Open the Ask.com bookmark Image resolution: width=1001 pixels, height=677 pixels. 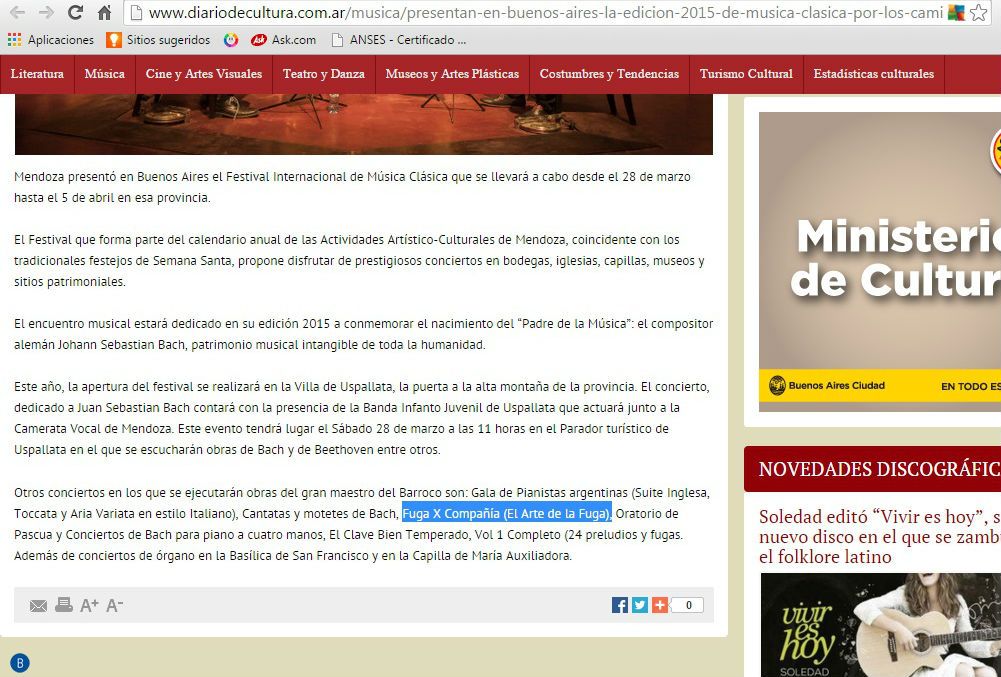pyautogui.click(x=283, y=40)
